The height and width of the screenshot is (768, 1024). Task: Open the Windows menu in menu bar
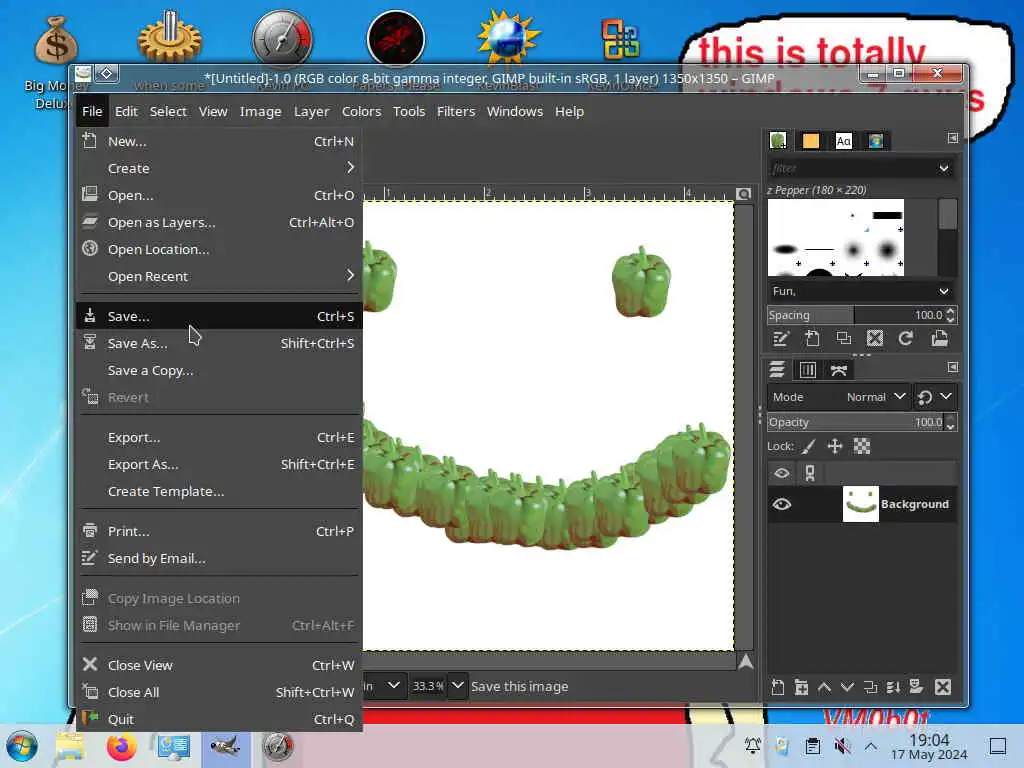click(x=515, y=112)
